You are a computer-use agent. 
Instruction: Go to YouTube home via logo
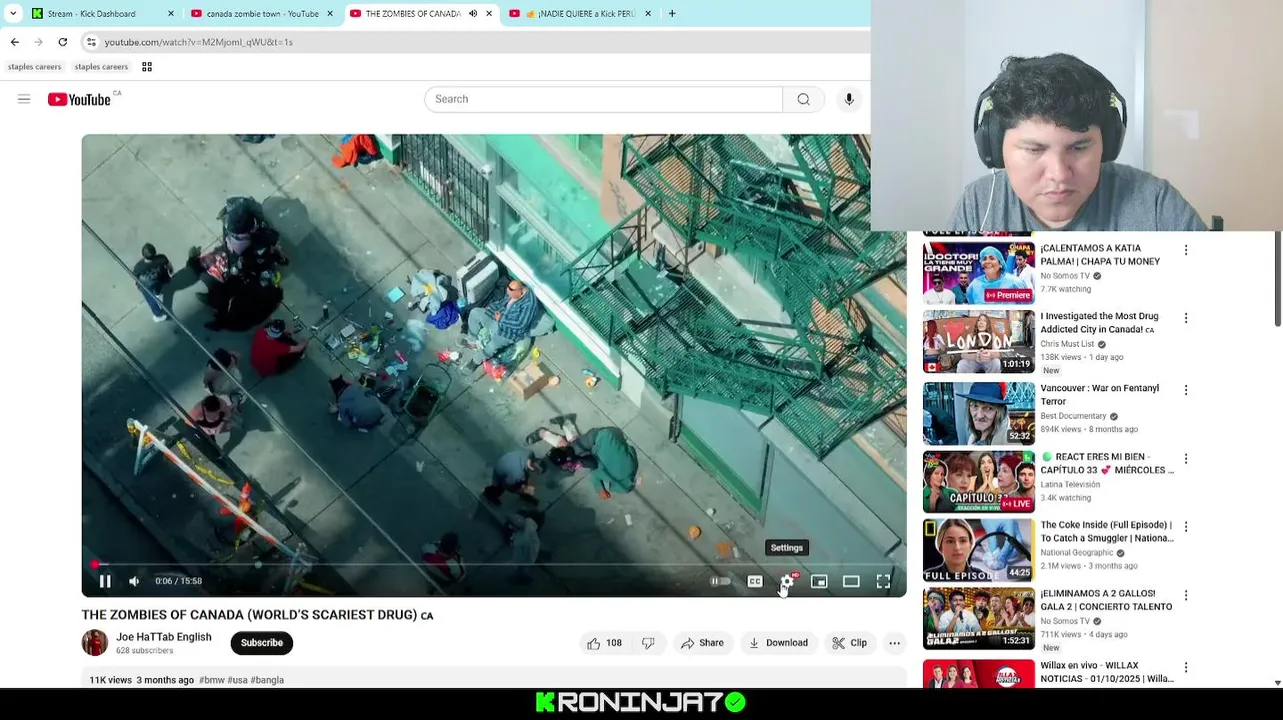pyautogui.click(x=80, y=99)
